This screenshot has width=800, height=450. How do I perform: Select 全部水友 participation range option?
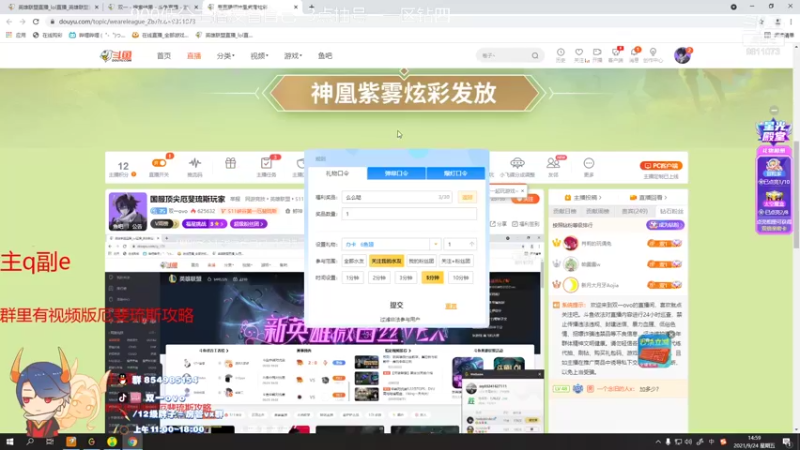pyautogui.click(x=354, y=261)
